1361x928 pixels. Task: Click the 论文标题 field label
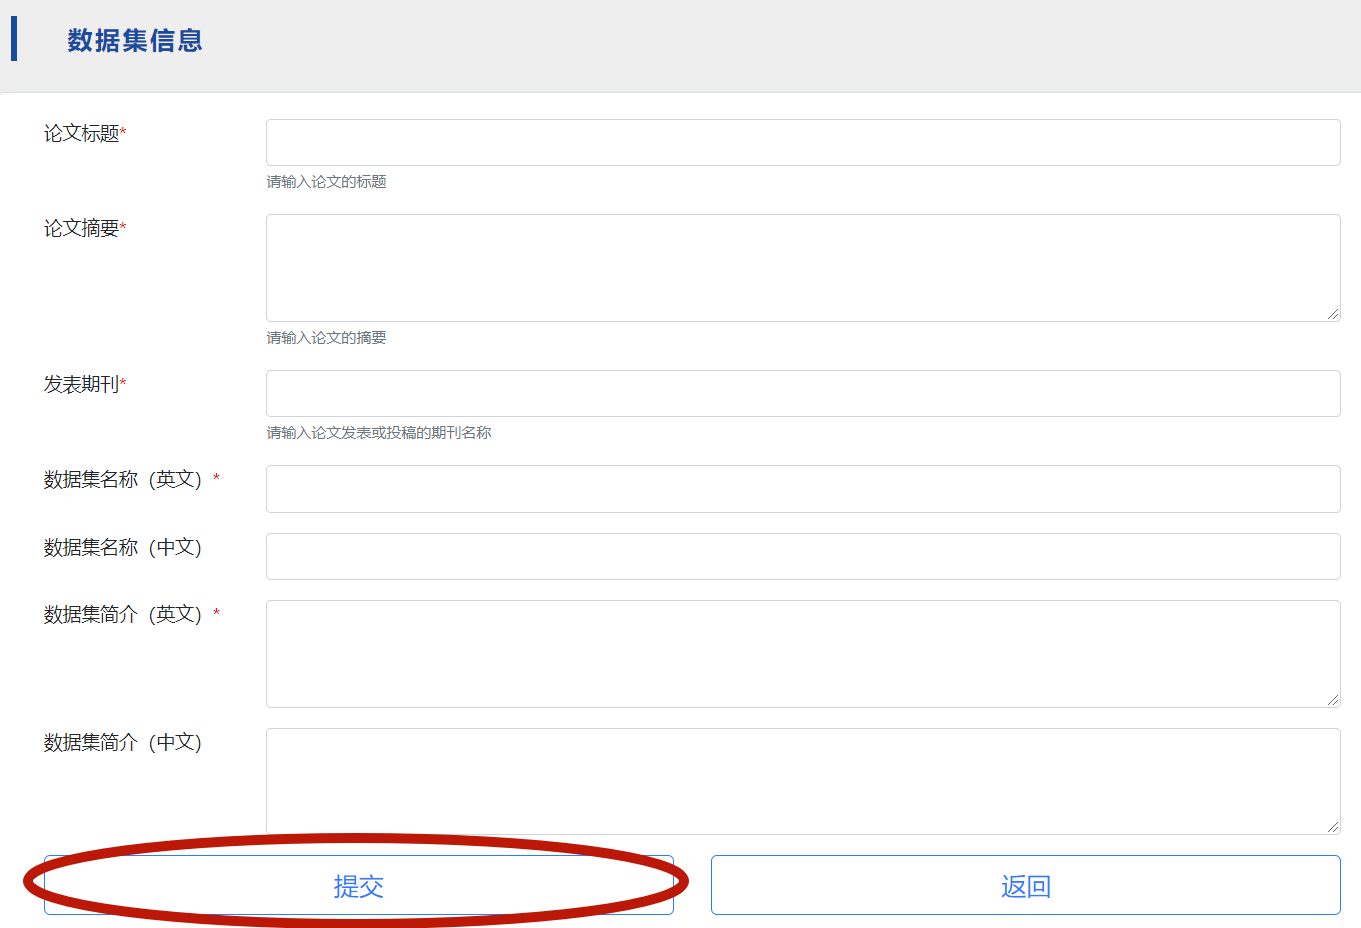pyautogui.click(x=82, y=134)
